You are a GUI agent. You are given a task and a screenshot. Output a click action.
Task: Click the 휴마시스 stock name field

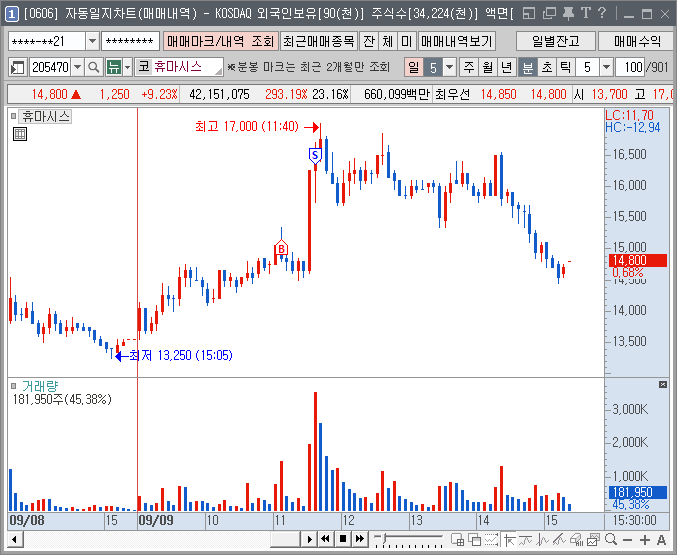179,67
